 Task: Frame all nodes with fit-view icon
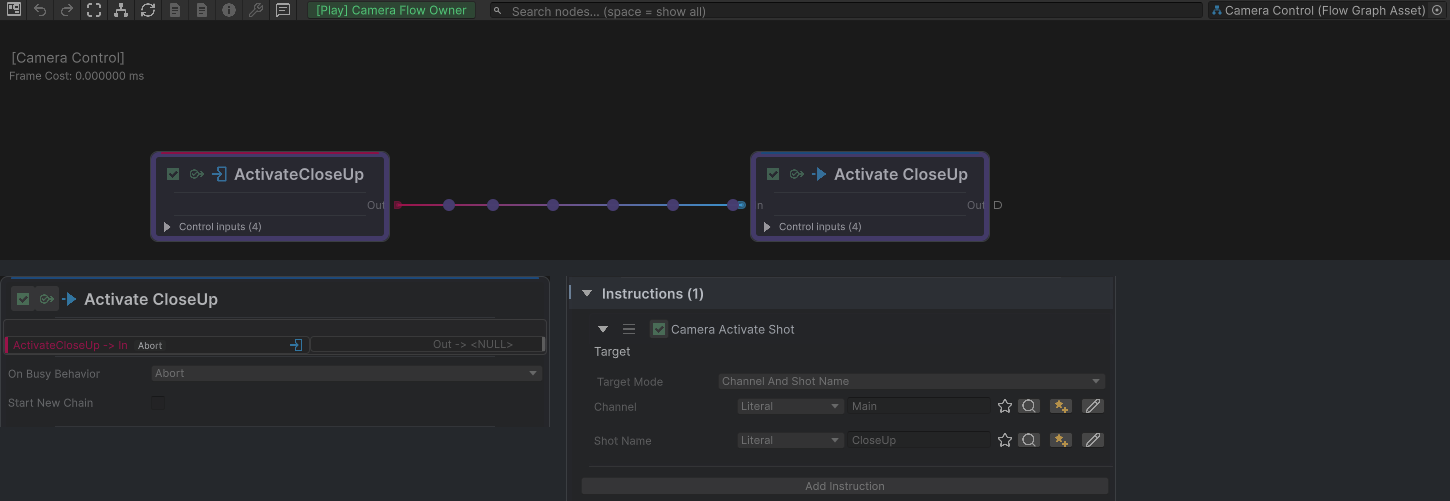(x=94, y=10)
